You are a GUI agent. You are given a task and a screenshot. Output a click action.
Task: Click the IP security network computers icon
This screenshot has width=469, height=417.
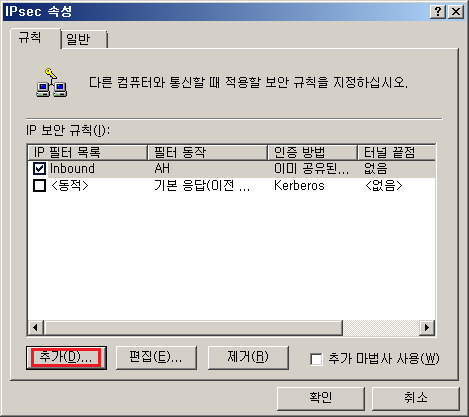pyautogui.click(x=52, y=83)
